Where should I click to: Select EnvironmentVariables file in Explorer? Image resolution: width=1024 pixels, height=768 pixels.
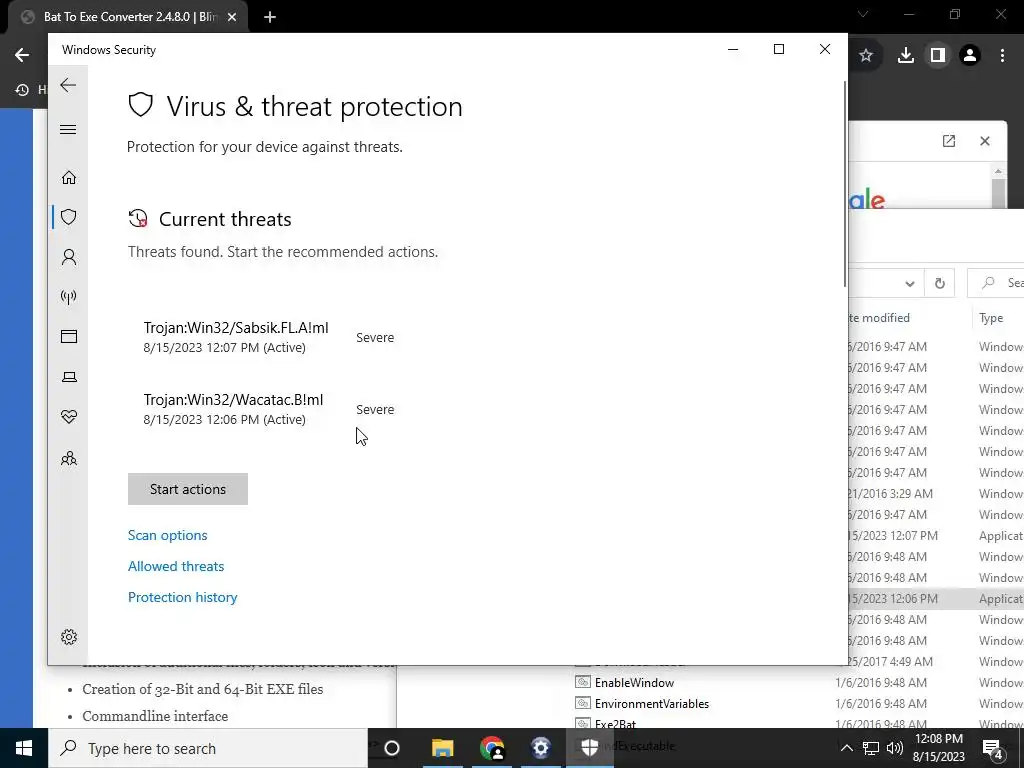click(x=643, y=703)
